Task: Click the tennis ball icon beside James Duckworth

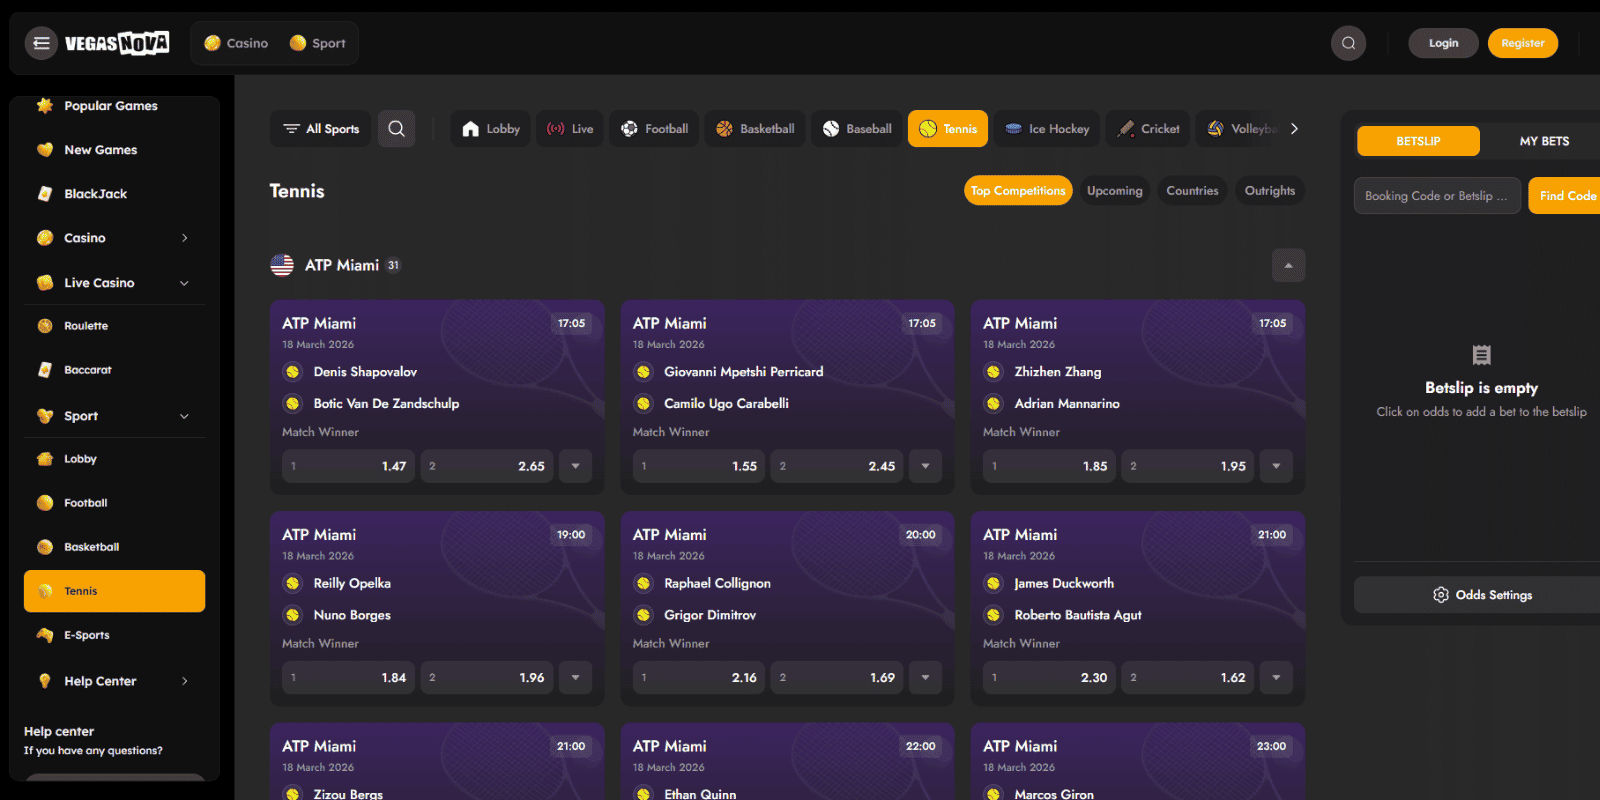Action: tap(993, 583)
